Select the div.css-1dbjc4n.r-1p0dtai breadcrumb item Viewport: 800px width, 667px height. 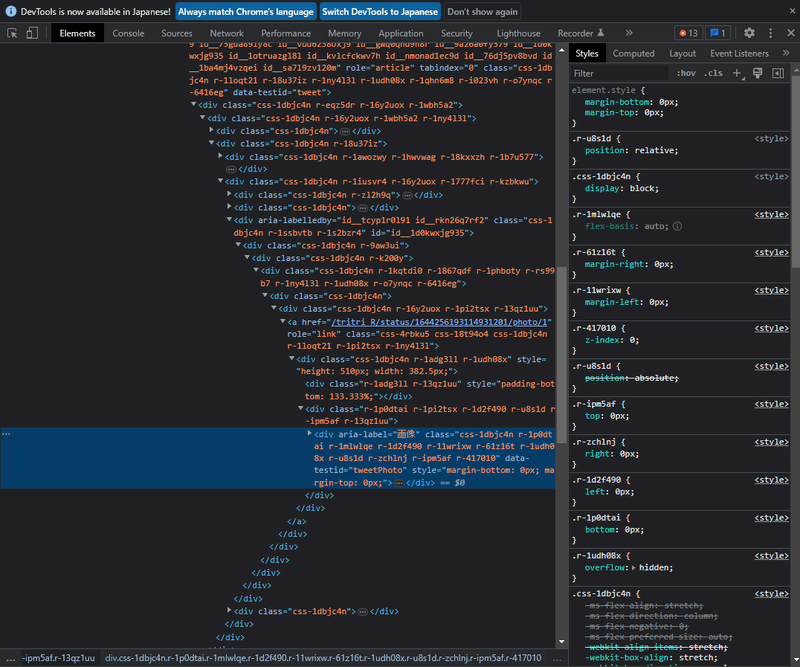point(323,658)
